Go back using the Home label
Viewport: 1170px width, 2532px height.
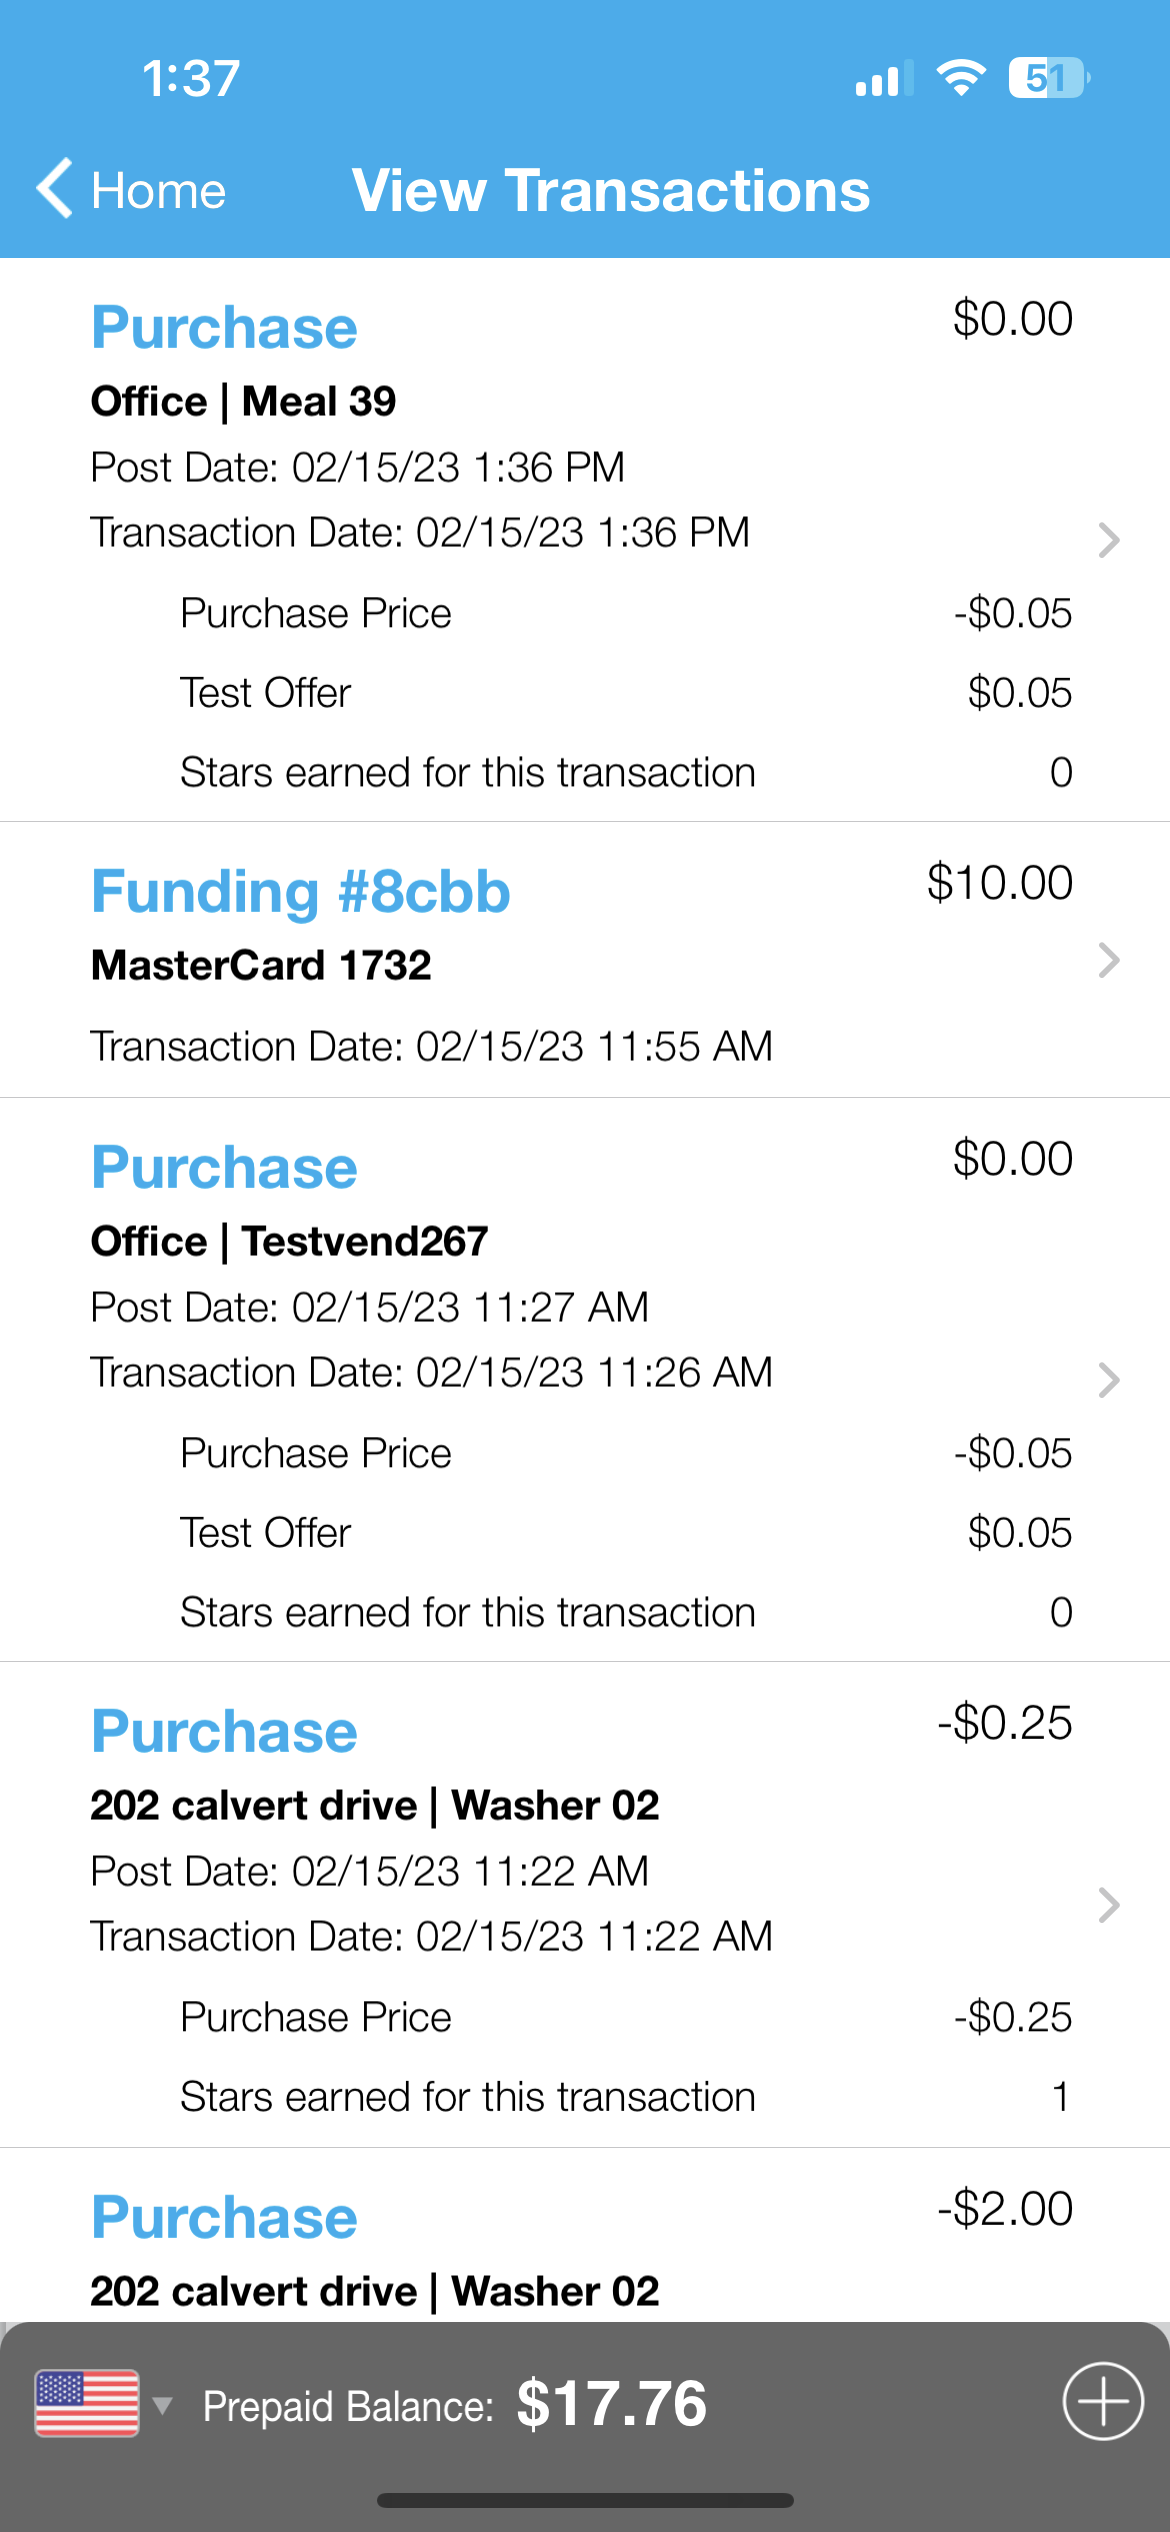tap(158, 190)
